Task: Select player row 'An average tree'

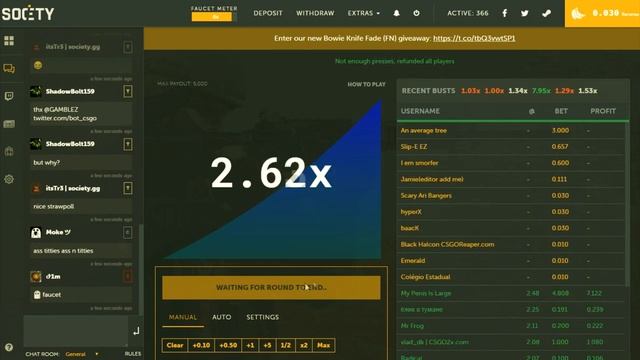Action: pos(511,131)
